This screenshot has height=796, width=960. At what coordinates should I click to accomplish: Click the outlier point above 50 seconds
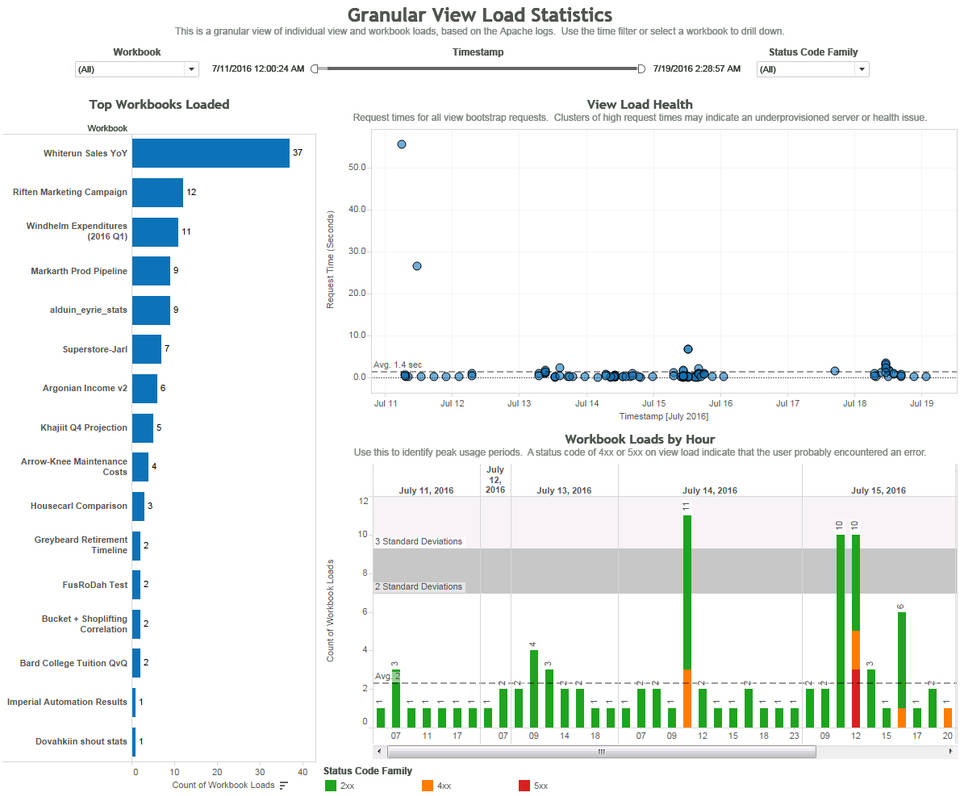(x=401, y=144)
